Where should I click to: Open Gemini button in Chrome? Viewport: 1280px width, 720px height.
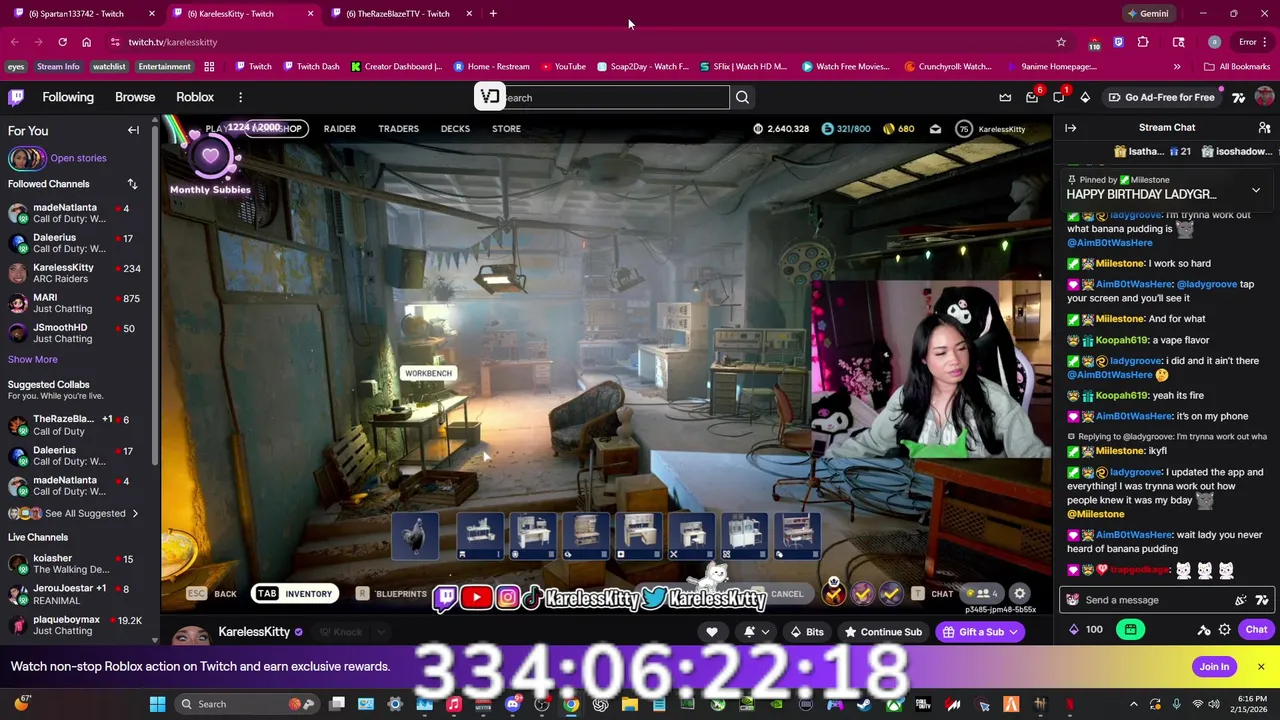click(x=1148, y=13)
